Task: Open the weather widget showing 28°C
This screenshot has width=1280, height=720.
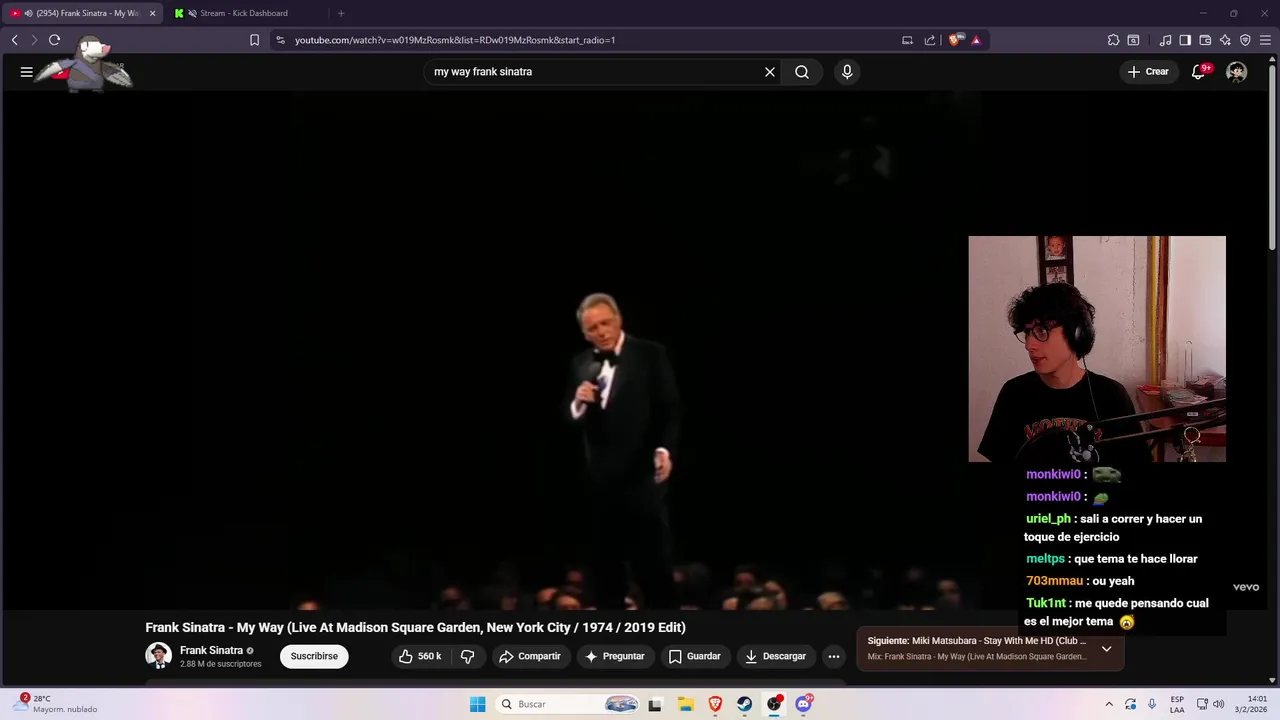Action: [56, 704]
